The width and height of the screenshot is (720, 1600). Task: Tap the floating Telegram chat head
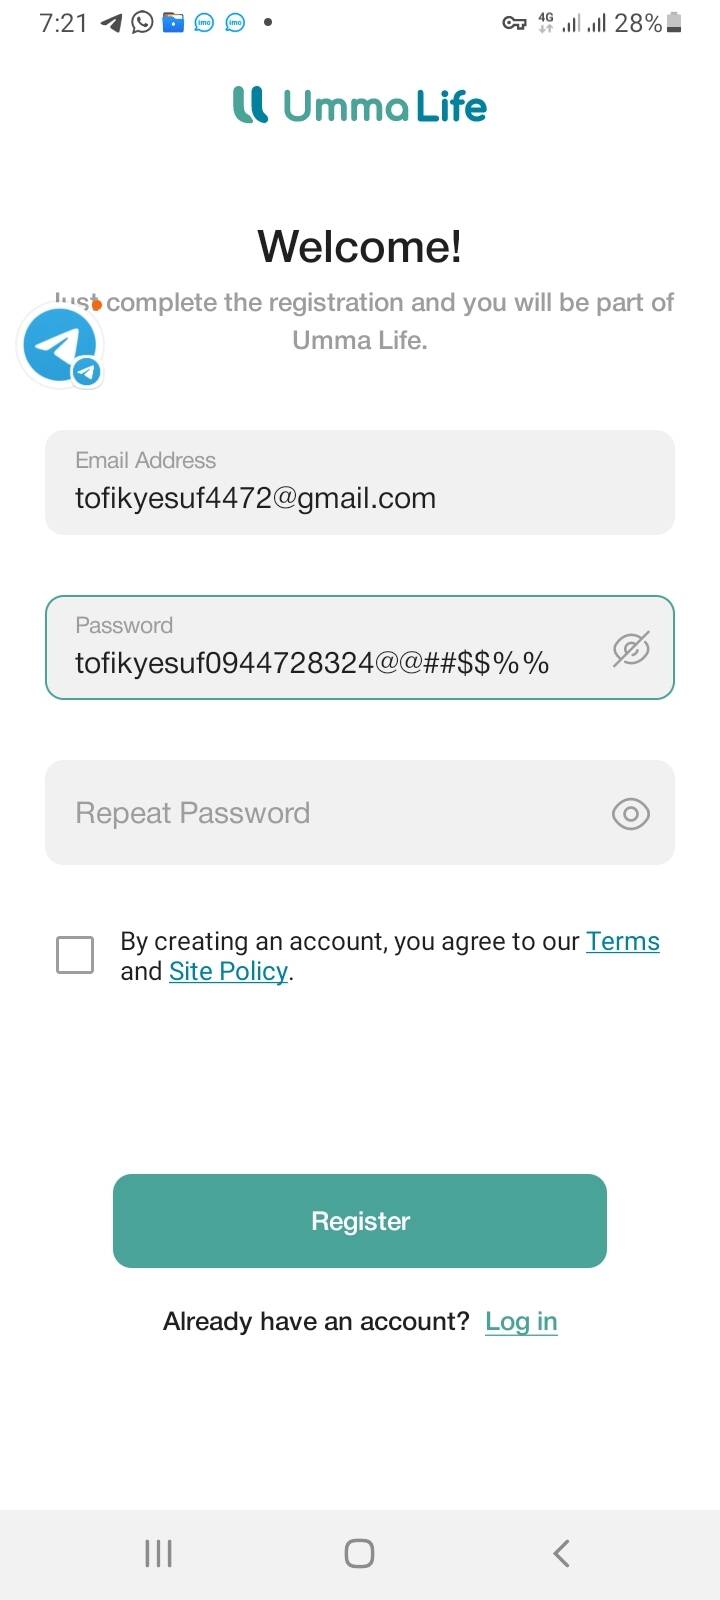pos(60,346)
